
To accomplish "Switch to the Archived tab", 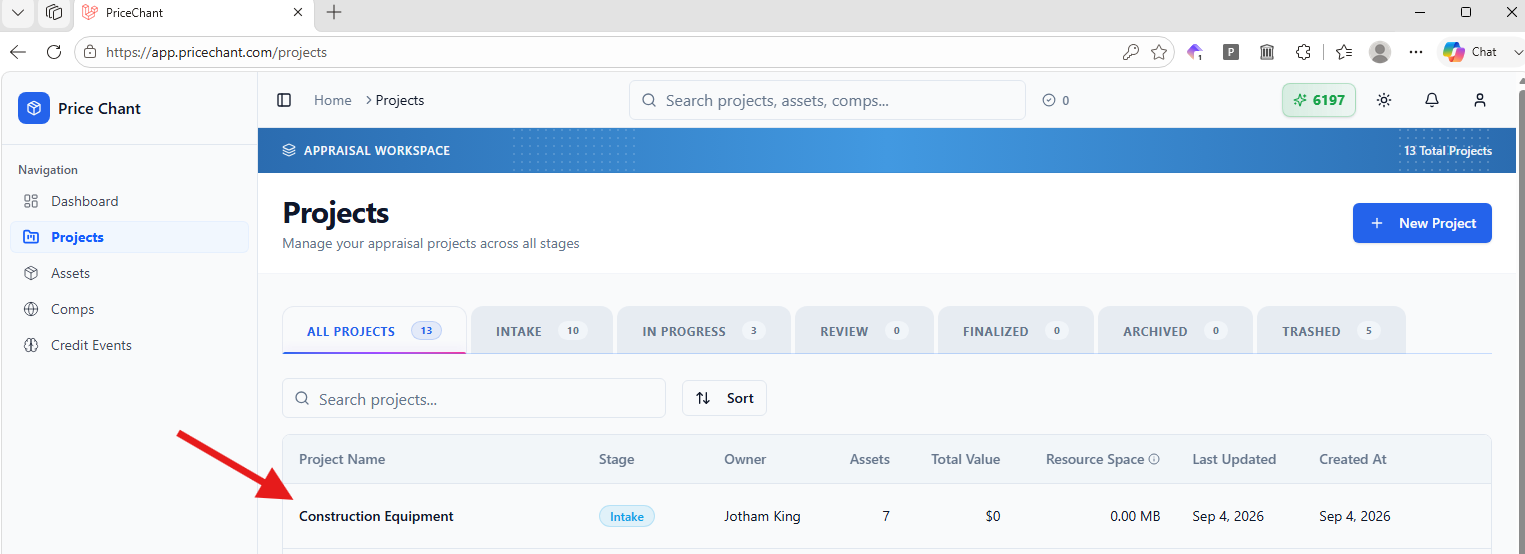I will coord(1175,331).
